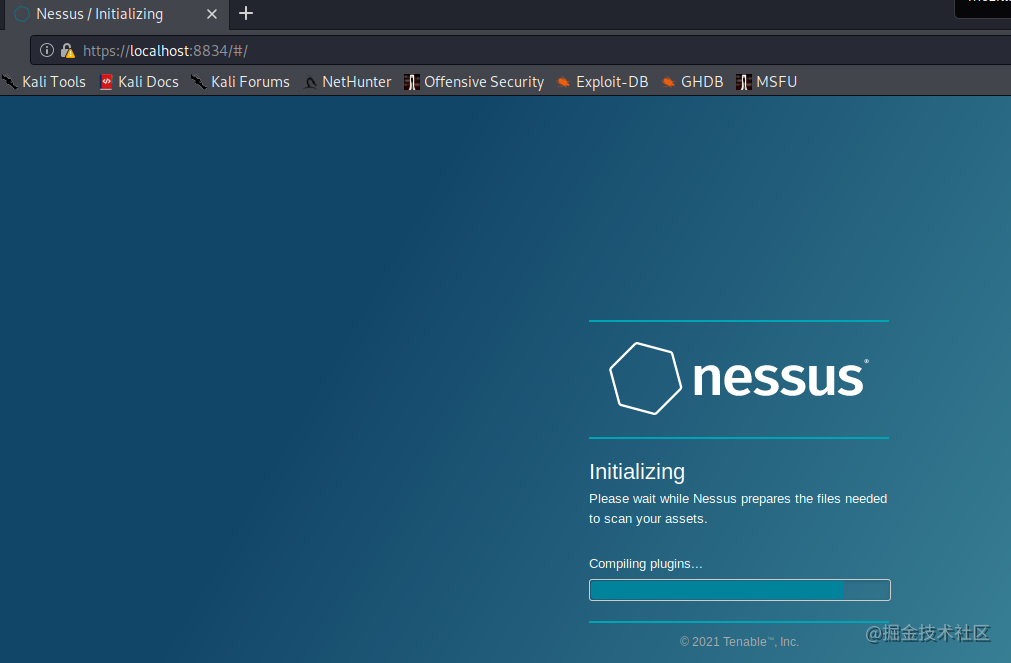1011x663 pixels.
Task: Click the 2021 Tenable copyright text
Action: point(740,642)
